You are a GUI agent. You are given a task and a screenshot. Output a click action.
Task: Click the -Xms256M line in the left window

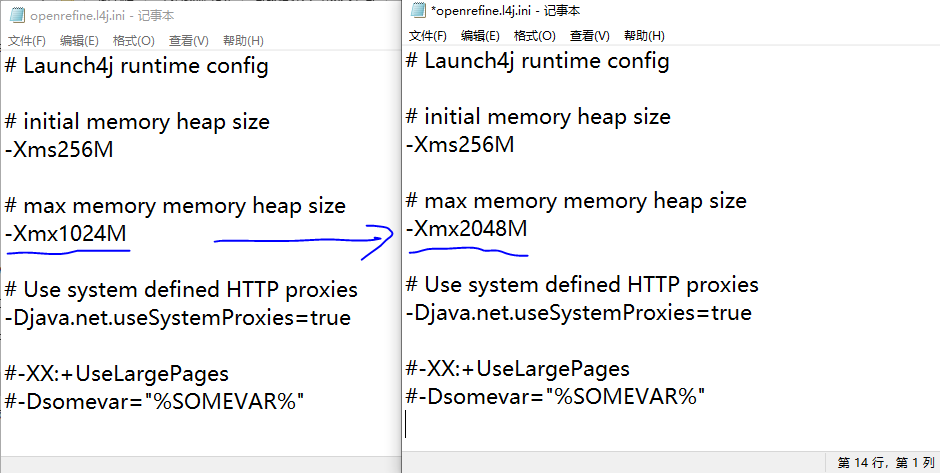(59, 149)
